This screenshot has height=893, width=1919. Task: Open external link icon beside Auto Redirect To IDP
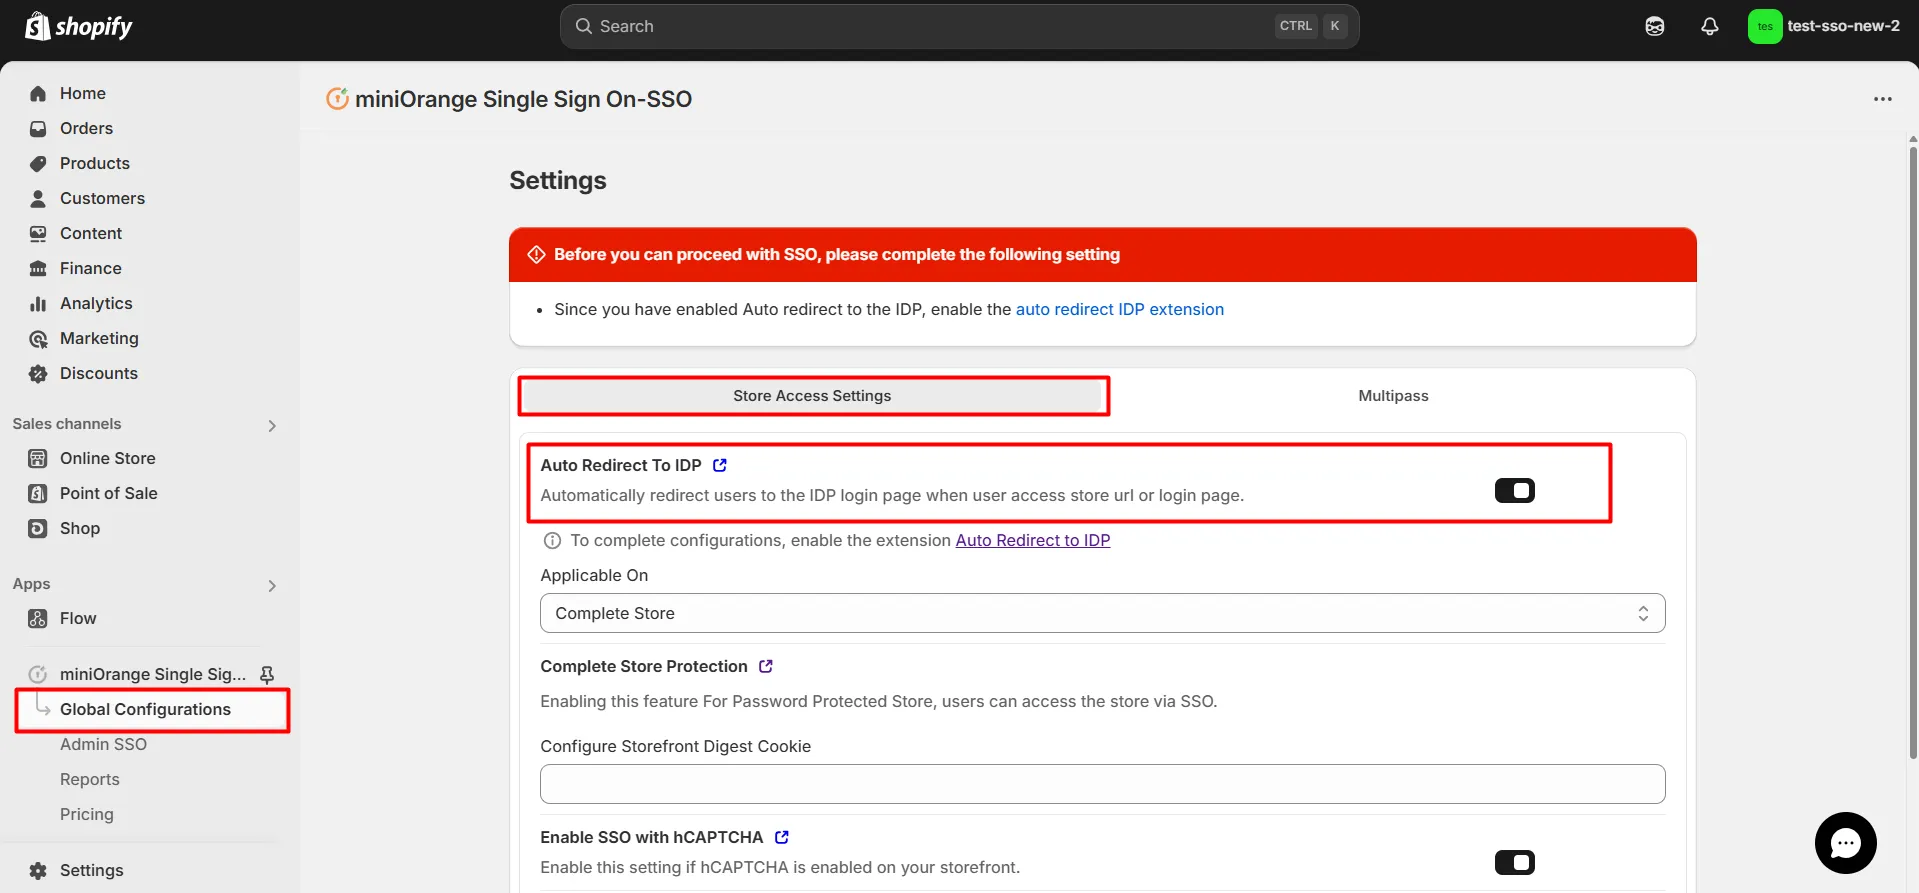pos(720,465)
